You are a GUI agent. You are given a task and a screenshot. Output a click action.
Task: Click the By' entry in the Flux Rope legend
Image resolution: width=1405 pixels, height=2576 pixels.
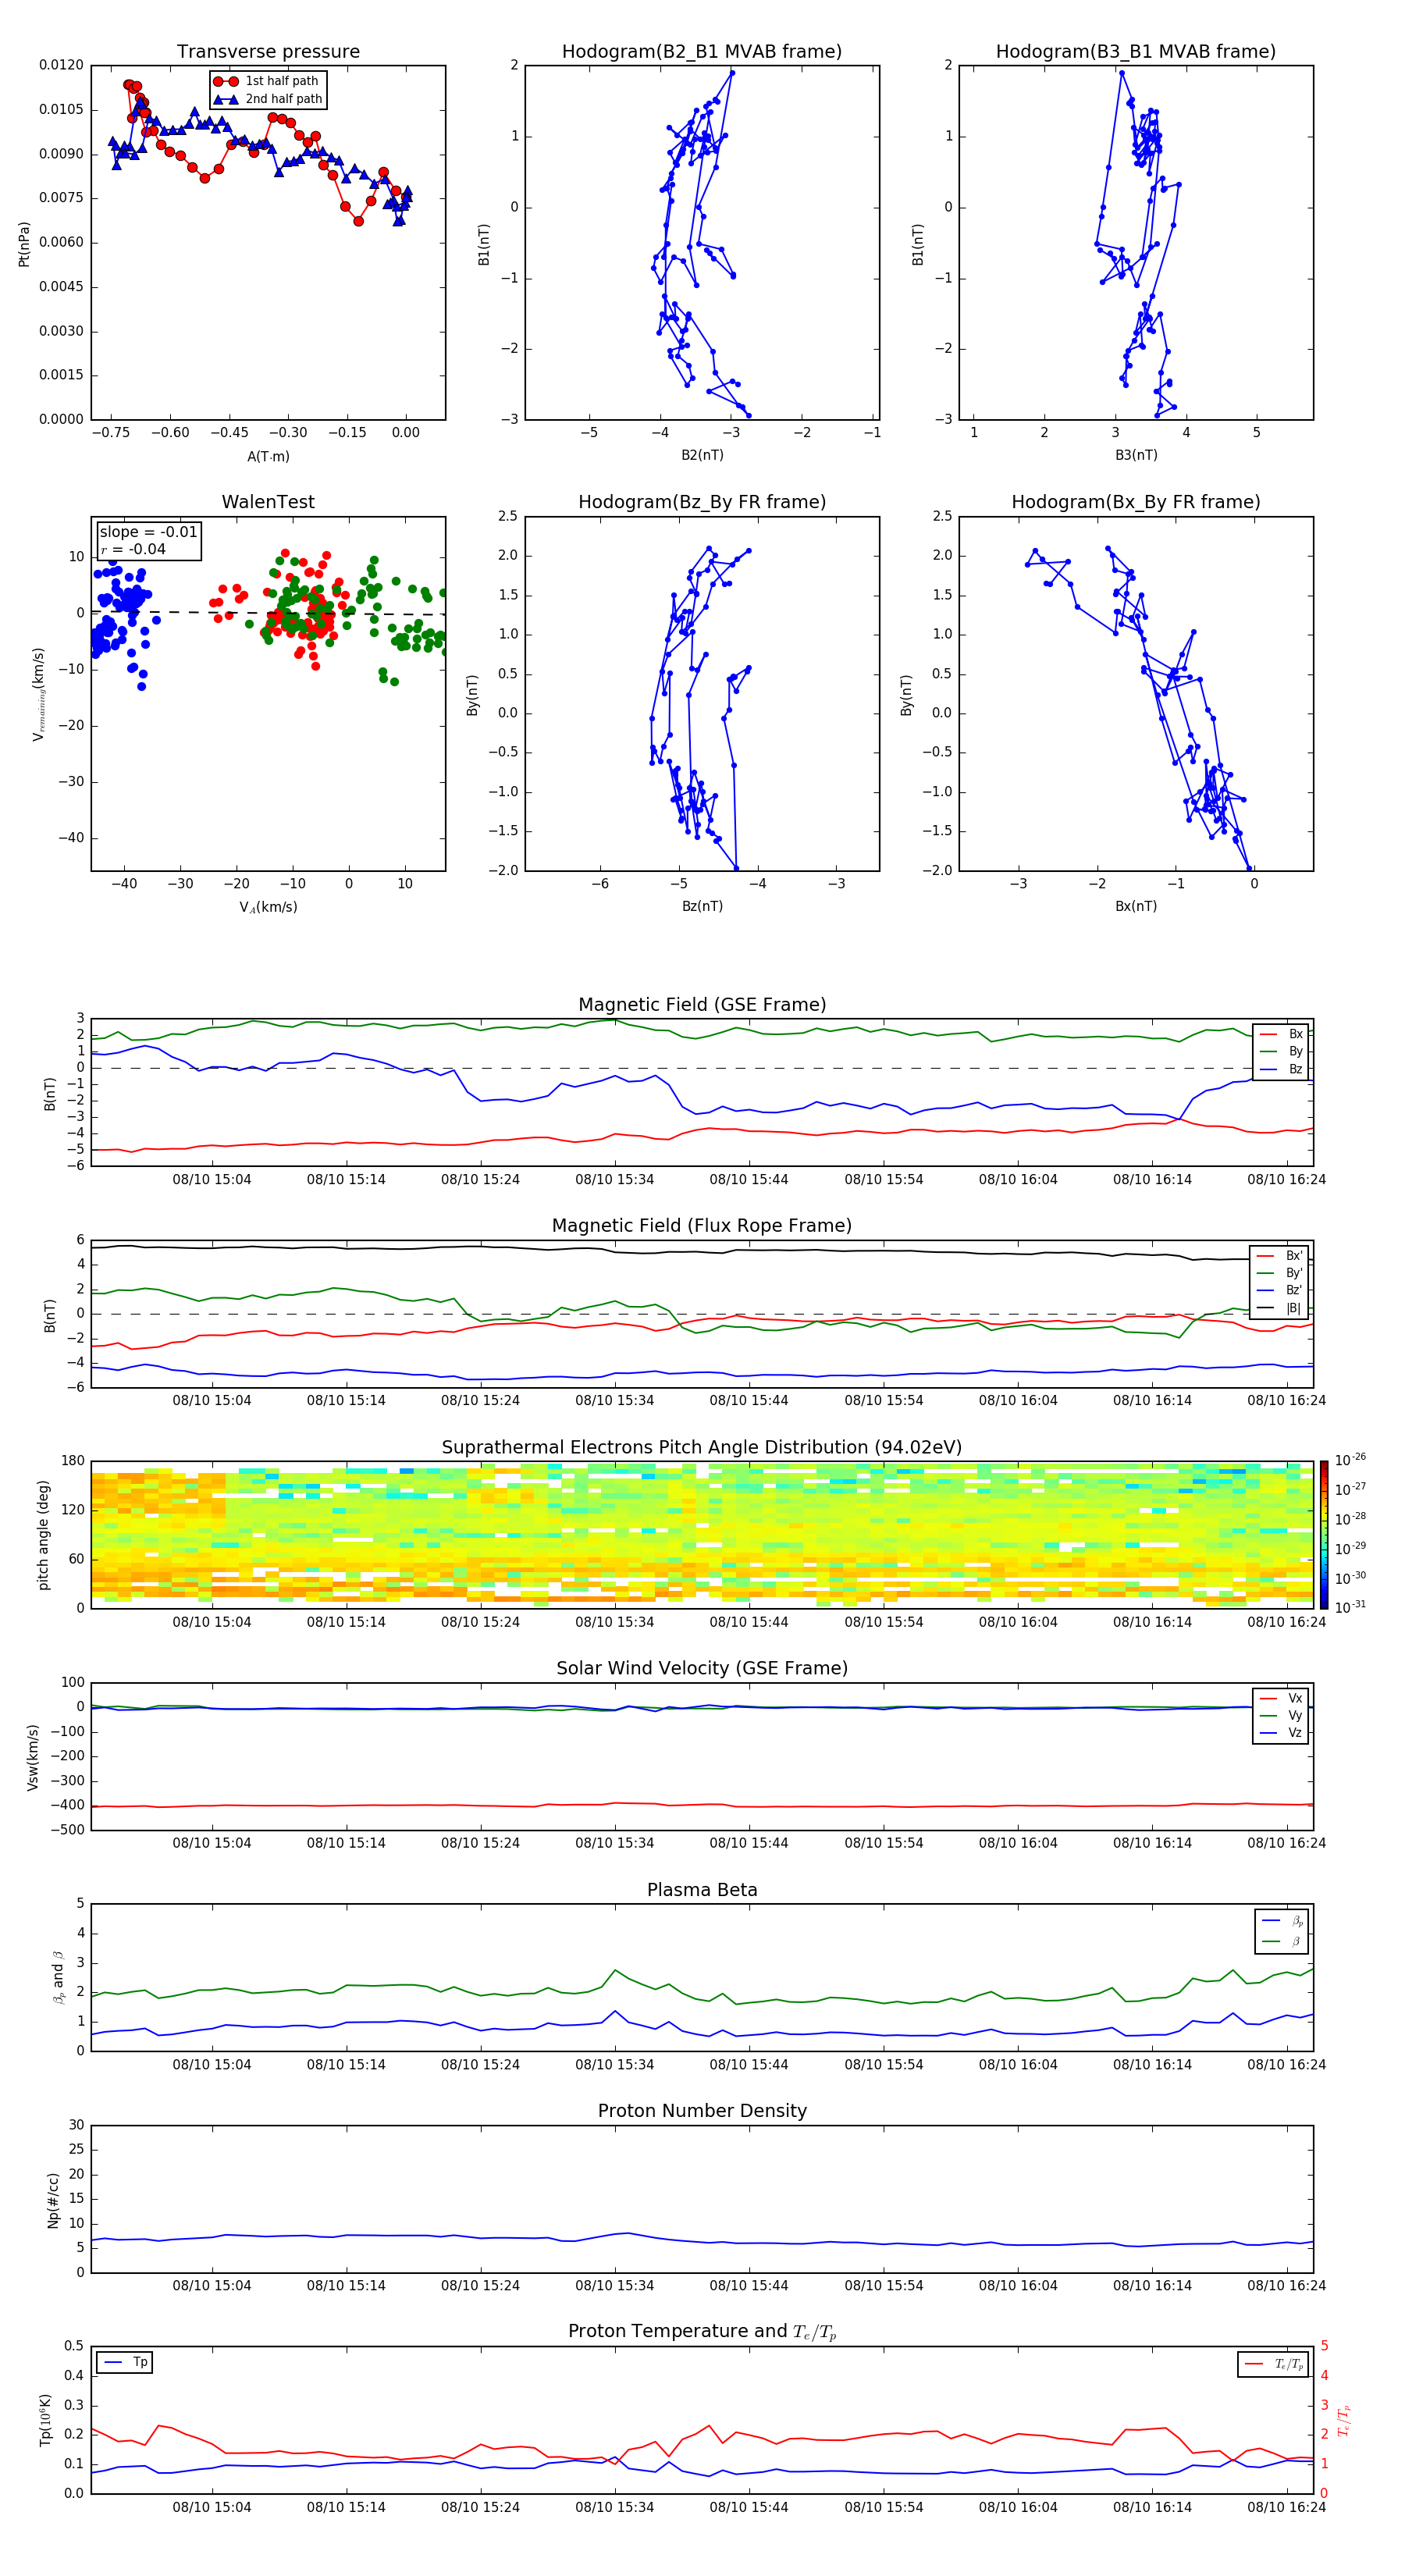pos(1280,1273)
